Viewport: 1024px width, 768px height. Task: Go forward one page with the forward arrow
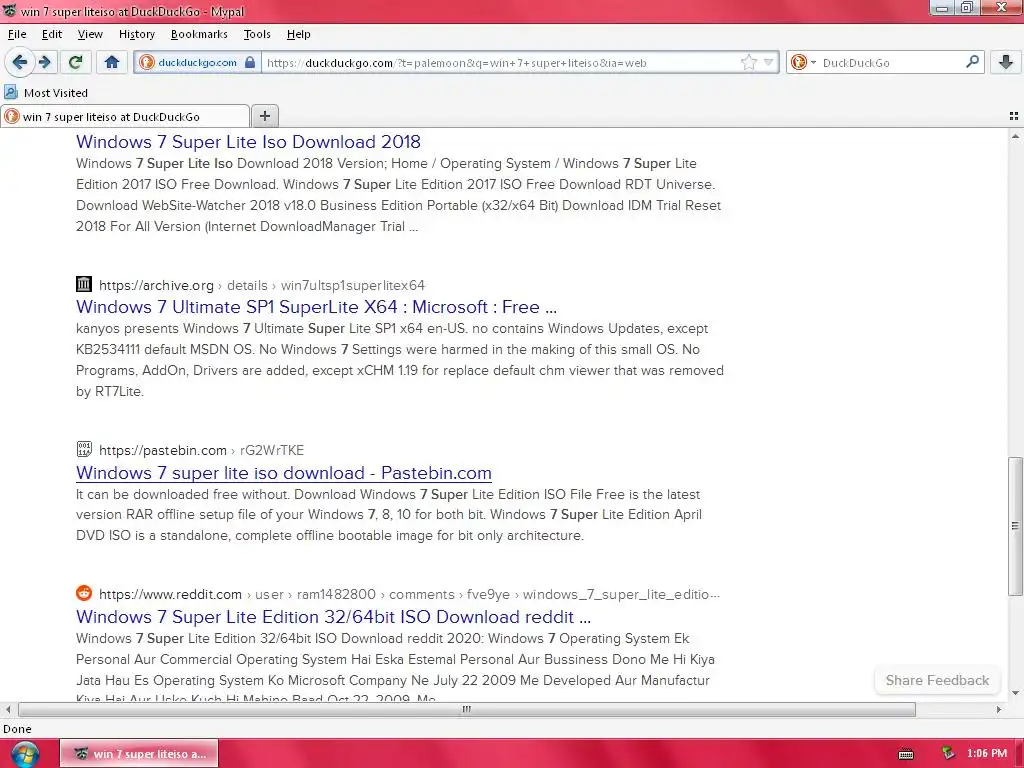click(x=45, y=62)
